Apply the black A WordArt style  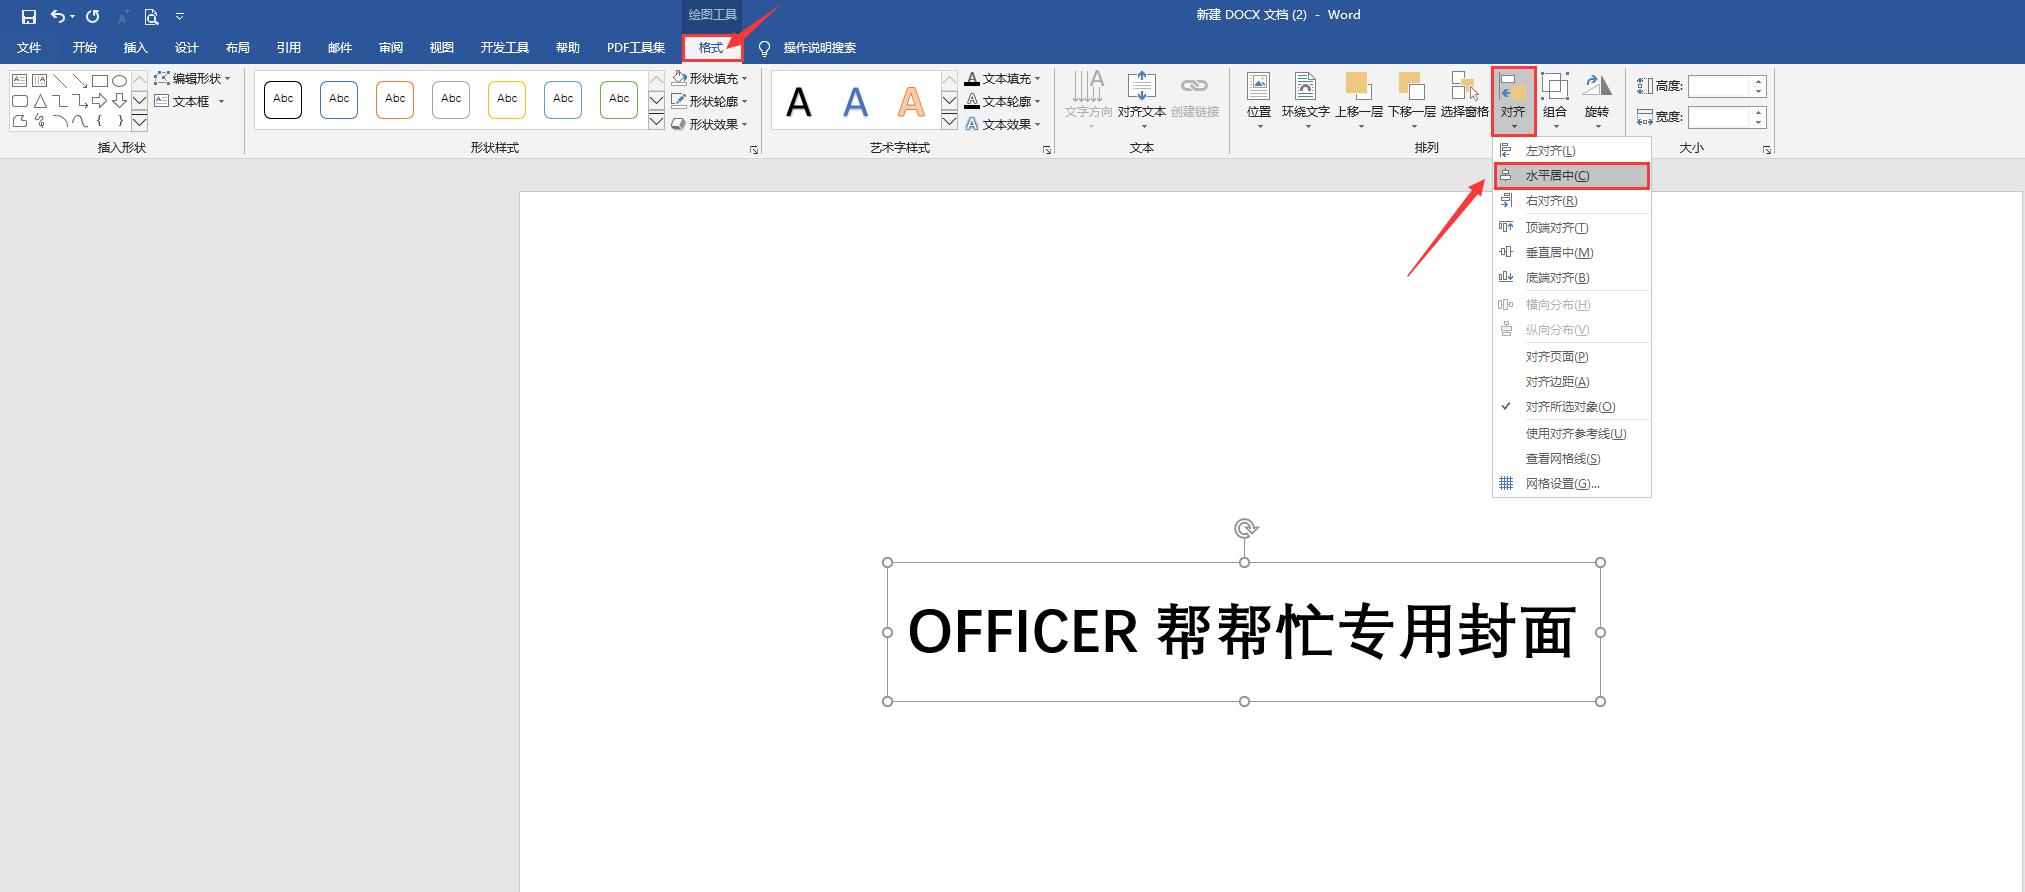799,101
